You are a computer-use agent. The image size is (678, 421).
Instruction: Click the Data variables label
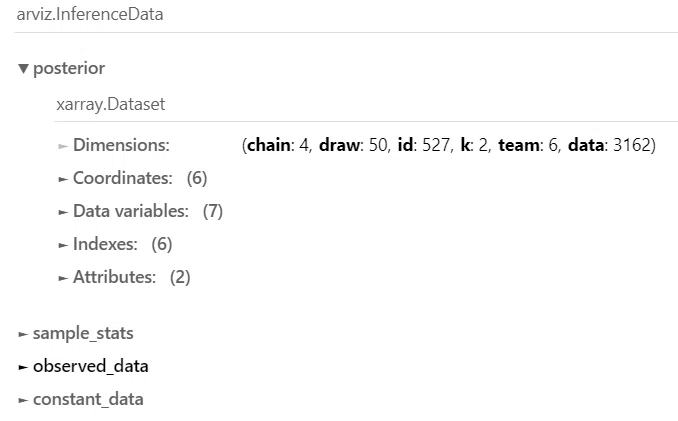pyautogui.click(x=131, y=211)
